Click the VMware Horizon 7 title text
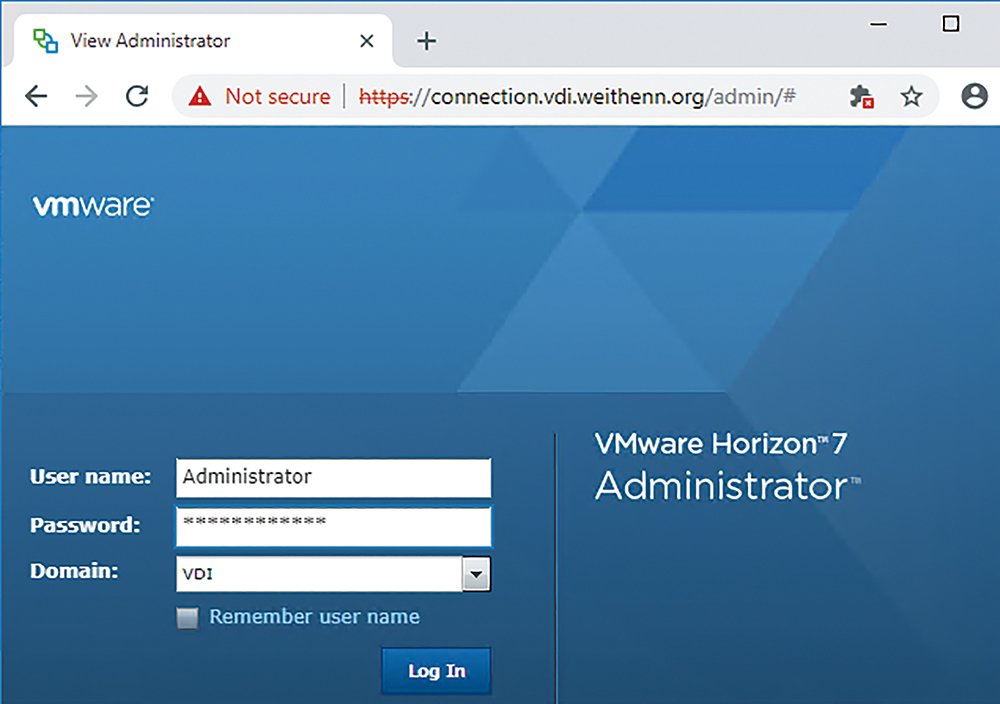 (721, 444)
